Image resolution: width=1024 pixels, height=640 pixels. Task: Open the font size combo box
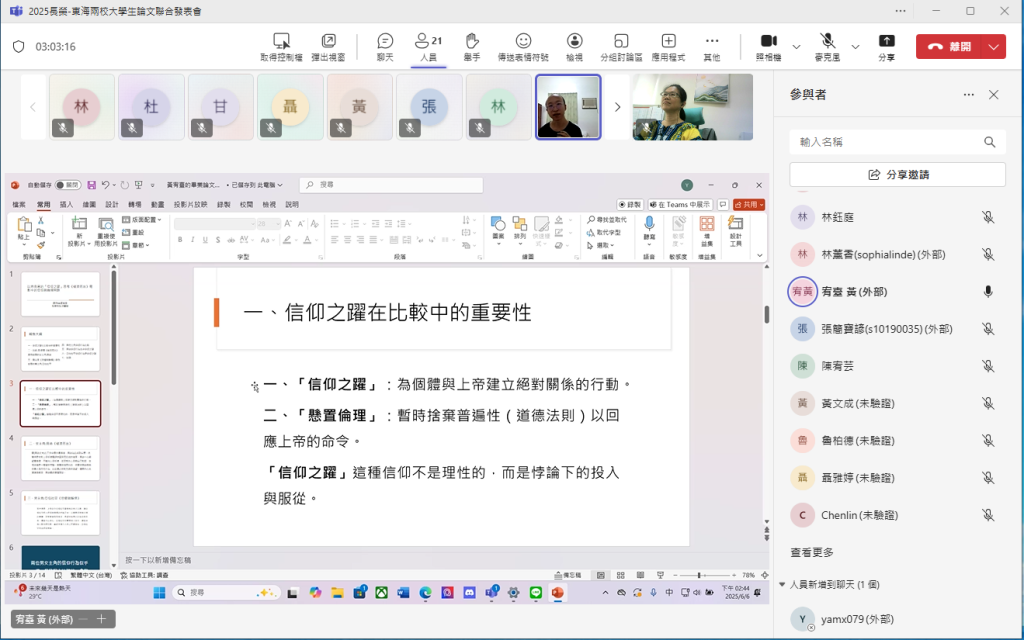pos(268,224)
